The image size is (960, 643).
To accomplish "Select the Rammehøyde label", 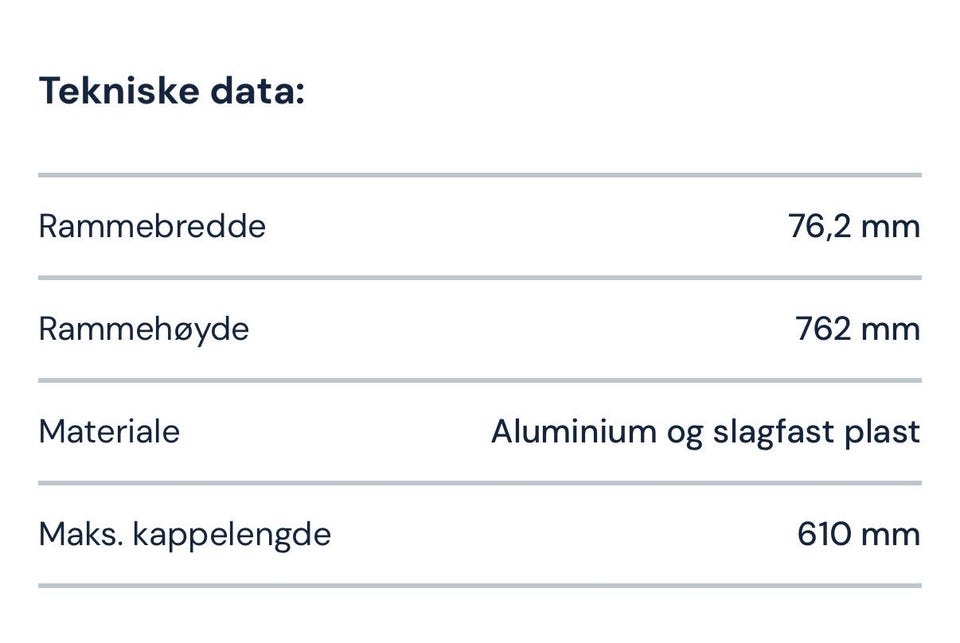I will click(x=143, y=329).
